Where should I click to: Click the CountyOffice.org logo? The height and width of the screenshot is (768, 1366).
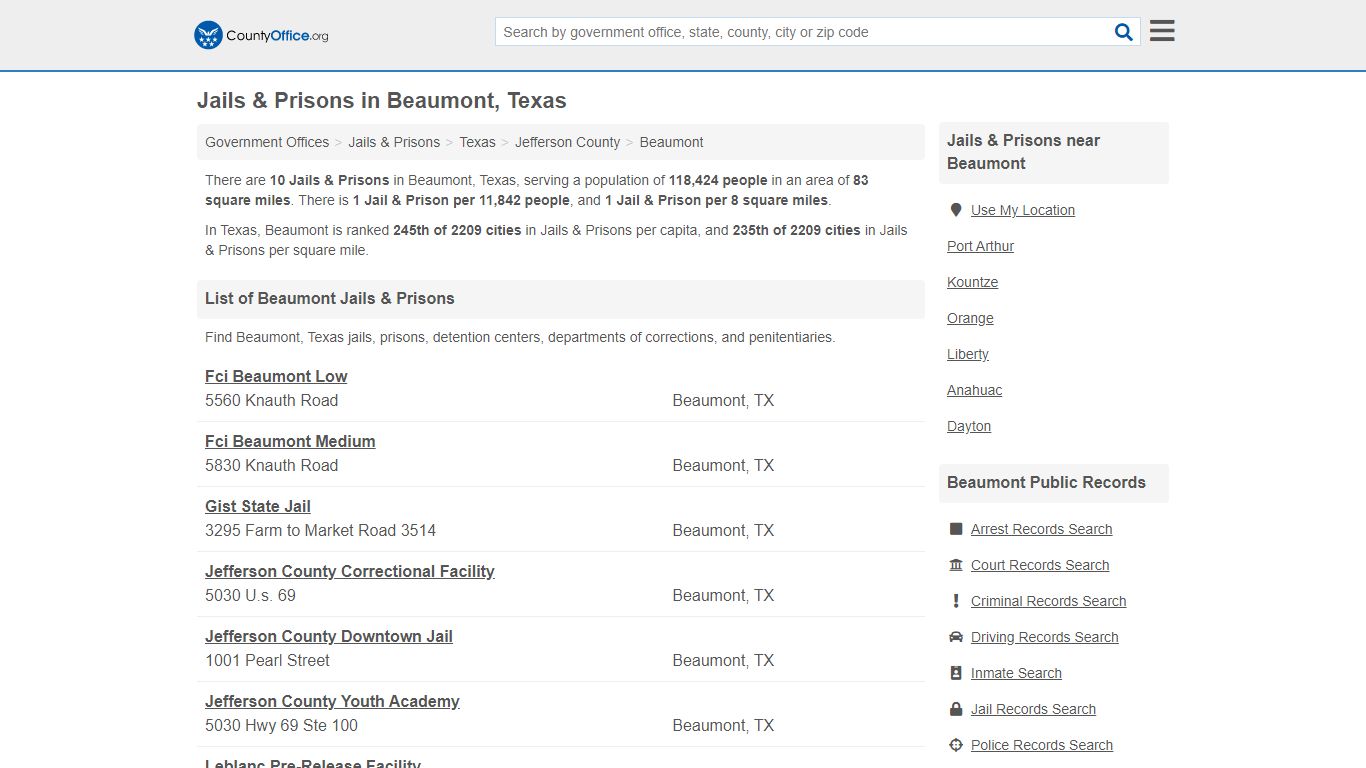click(261, 35)
